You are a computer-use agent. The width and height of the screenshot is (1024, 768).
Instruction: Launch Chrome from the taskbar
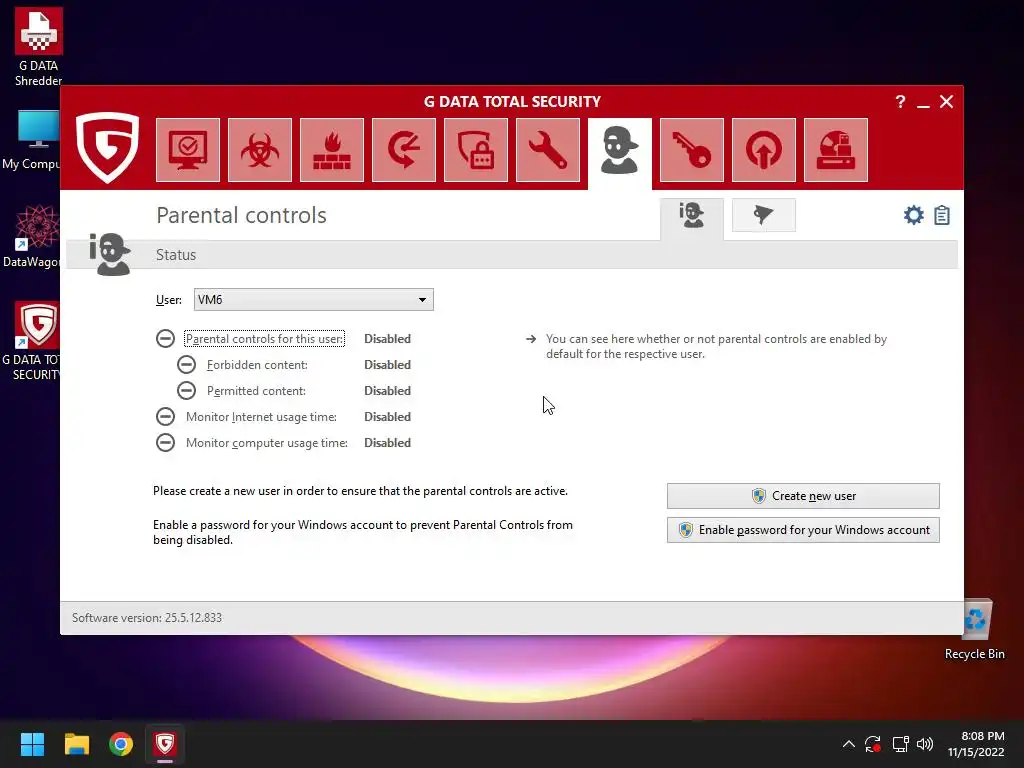point(121,744)
